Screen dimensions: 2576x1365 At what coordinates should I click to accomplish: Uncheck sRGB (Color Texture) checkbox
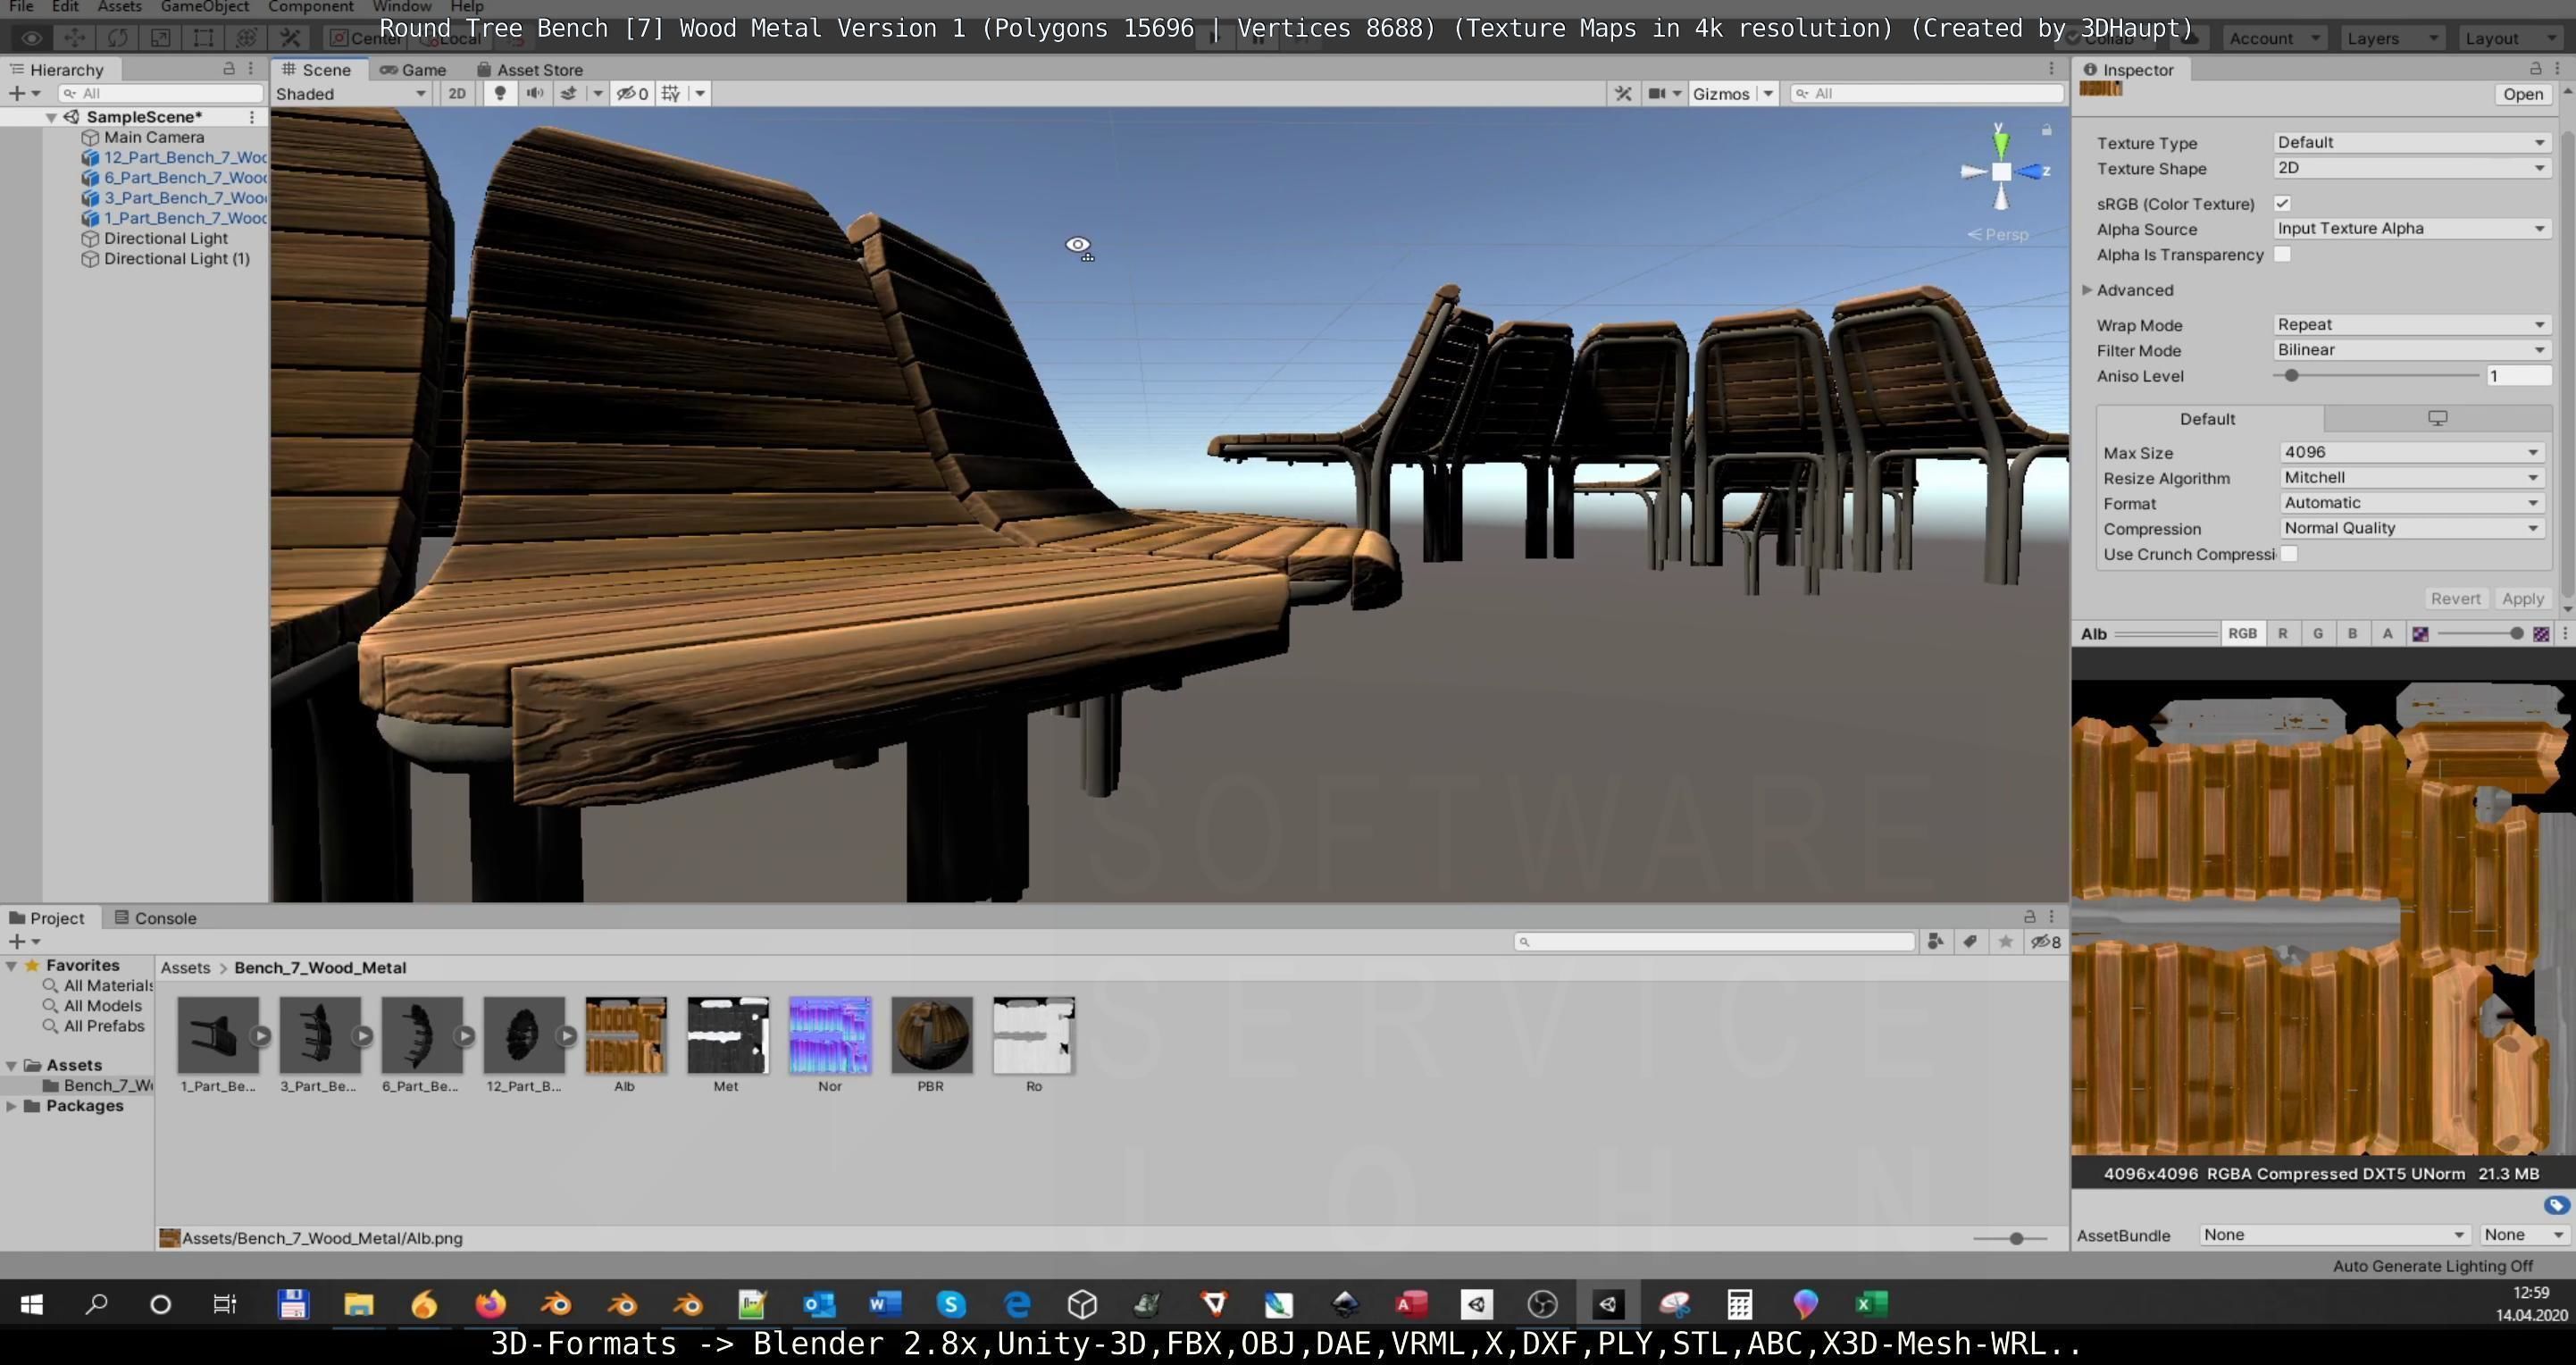[x=2282, y=203]
